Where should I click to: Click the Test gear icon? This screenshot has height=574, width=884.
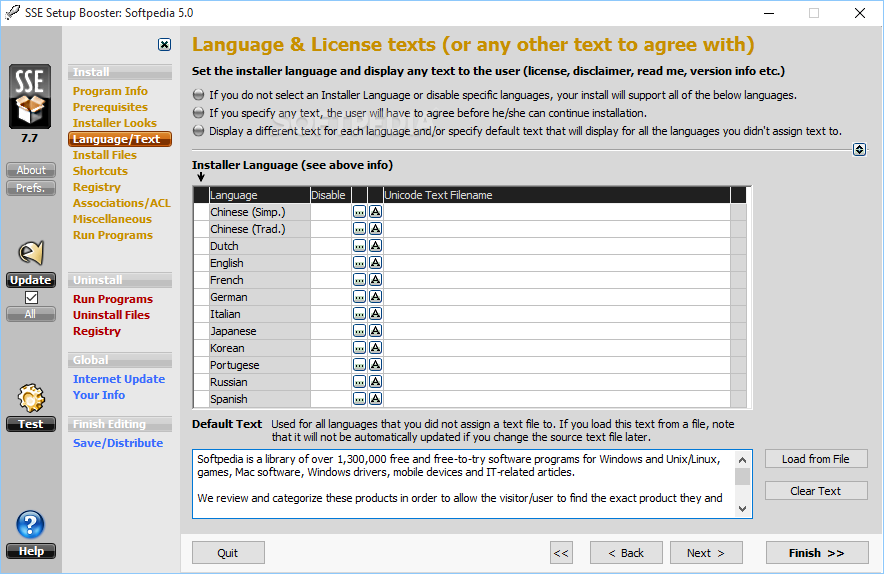tap(30, 398)
